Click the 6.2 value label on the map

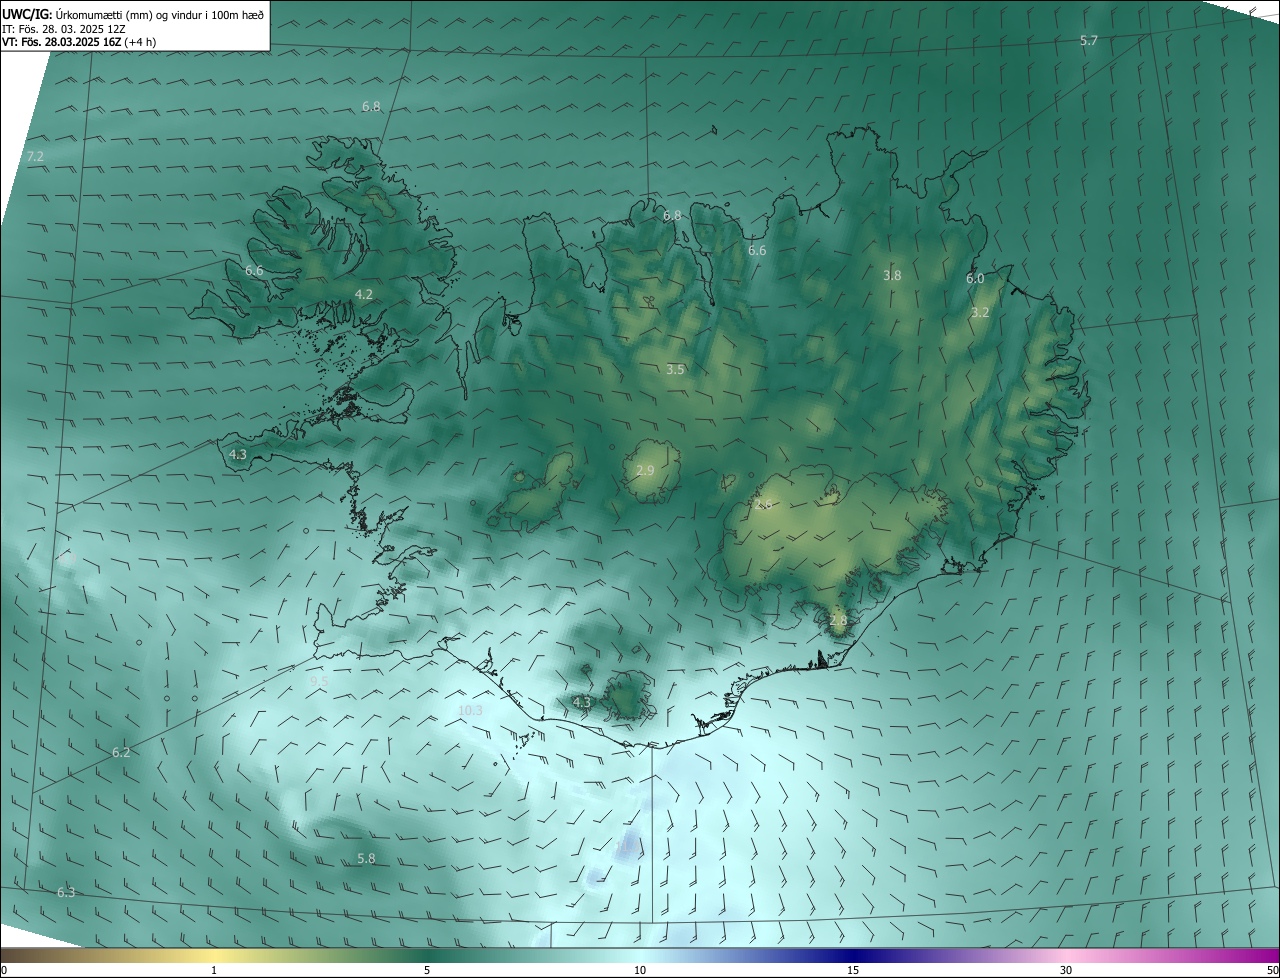[x=121, y=752]
